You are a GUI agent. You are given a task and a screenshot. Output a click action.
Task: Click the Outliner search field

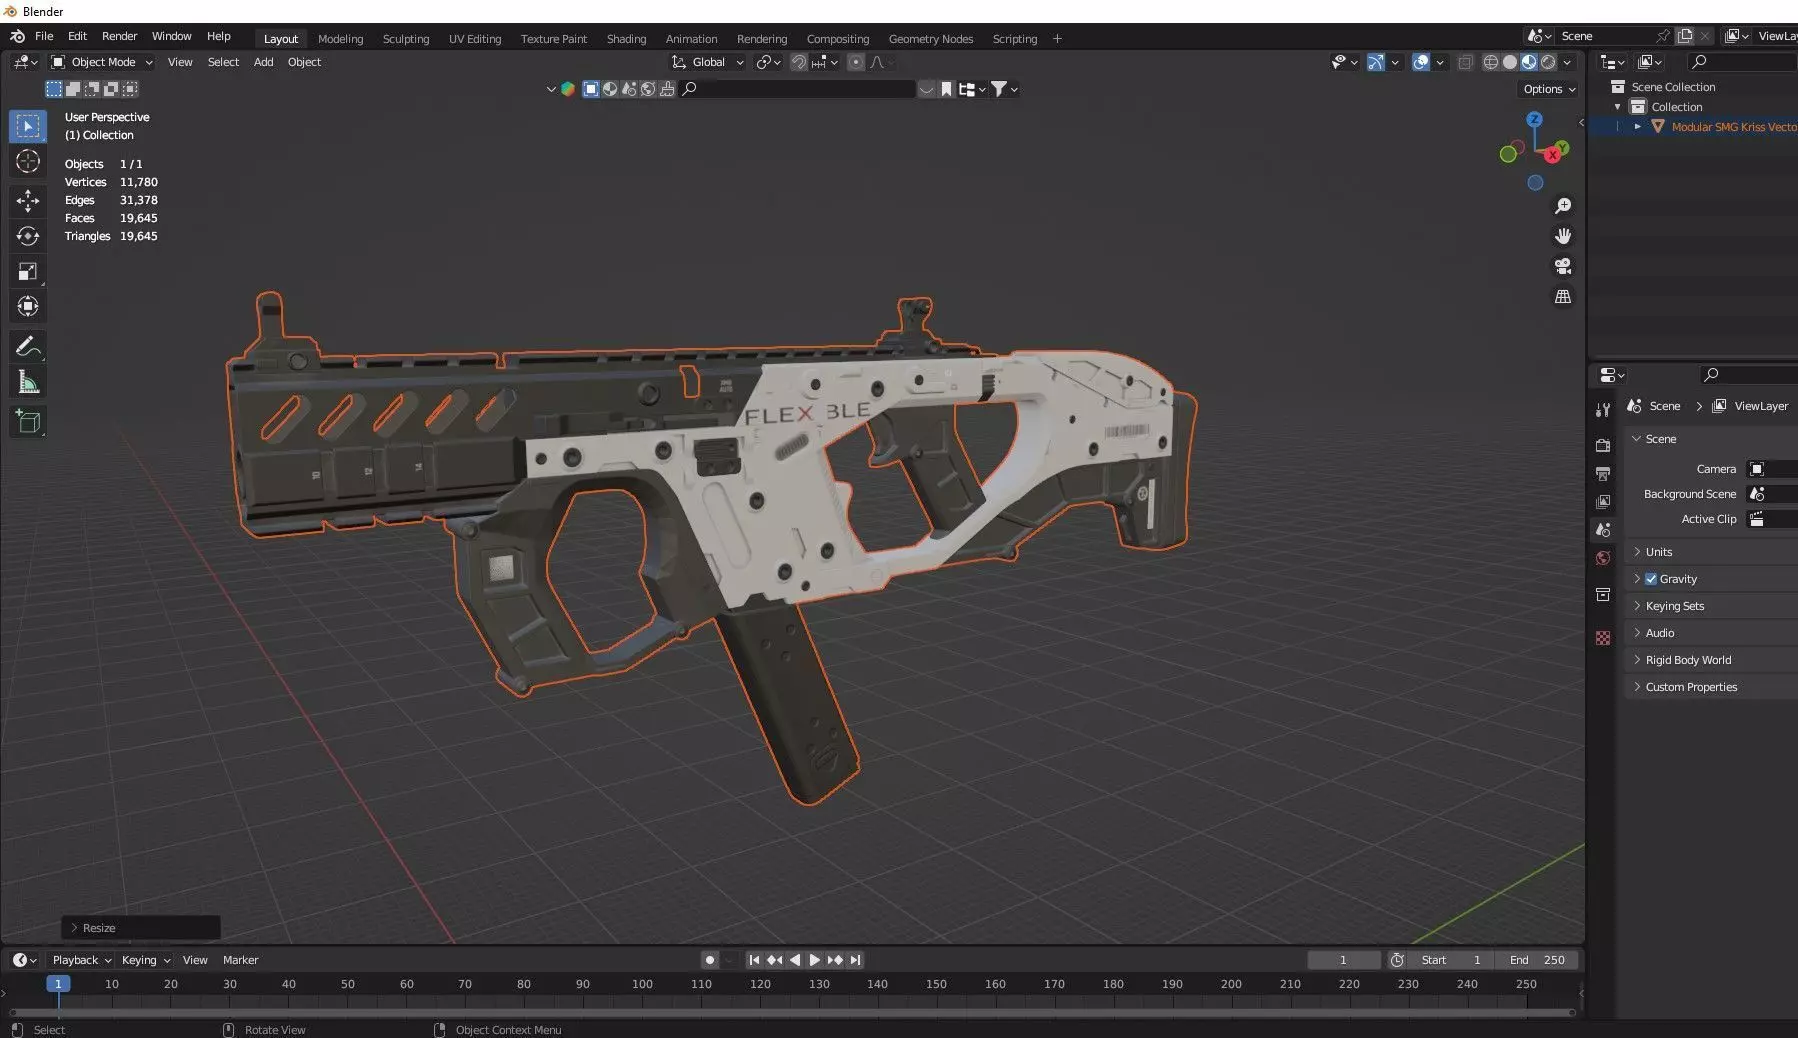pos(1742,62)
